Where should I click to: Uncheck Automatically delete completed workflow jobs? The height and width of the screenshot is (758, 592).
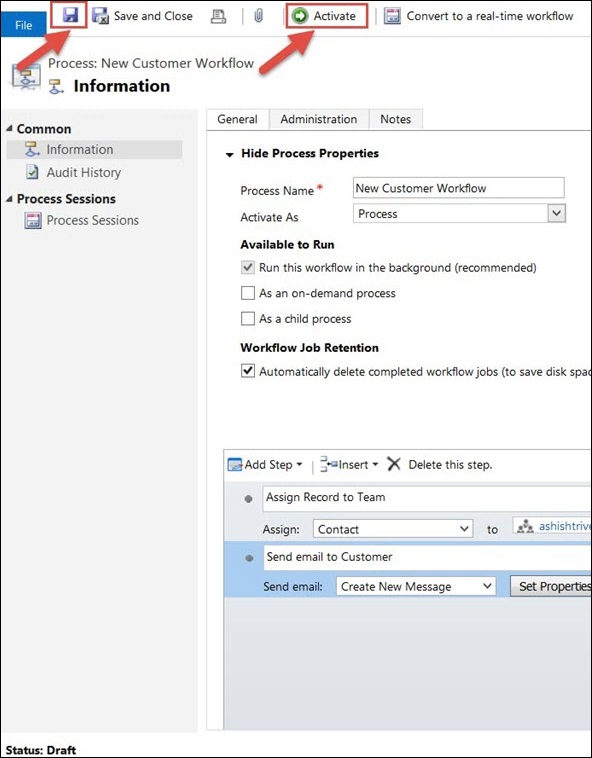tap(248, 371)
